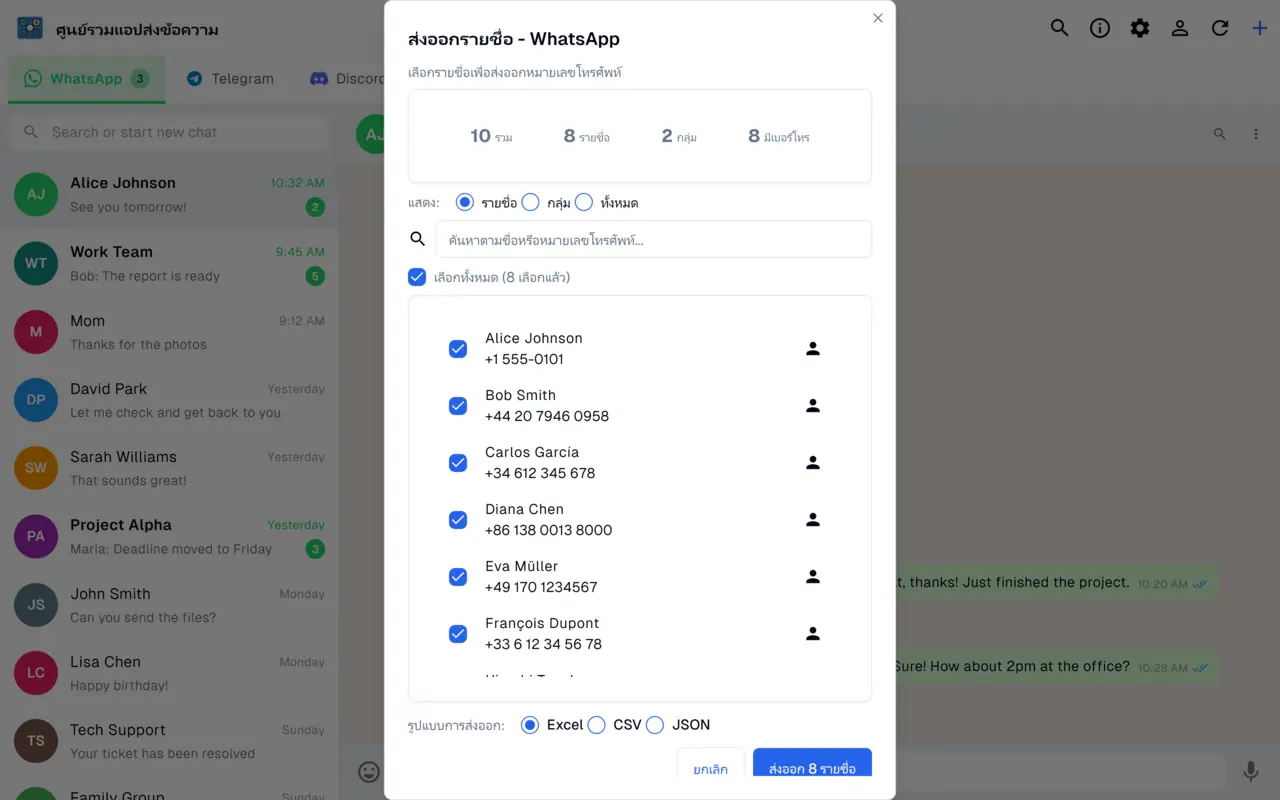Click the top toolbar search icon

coord(1060,28)
